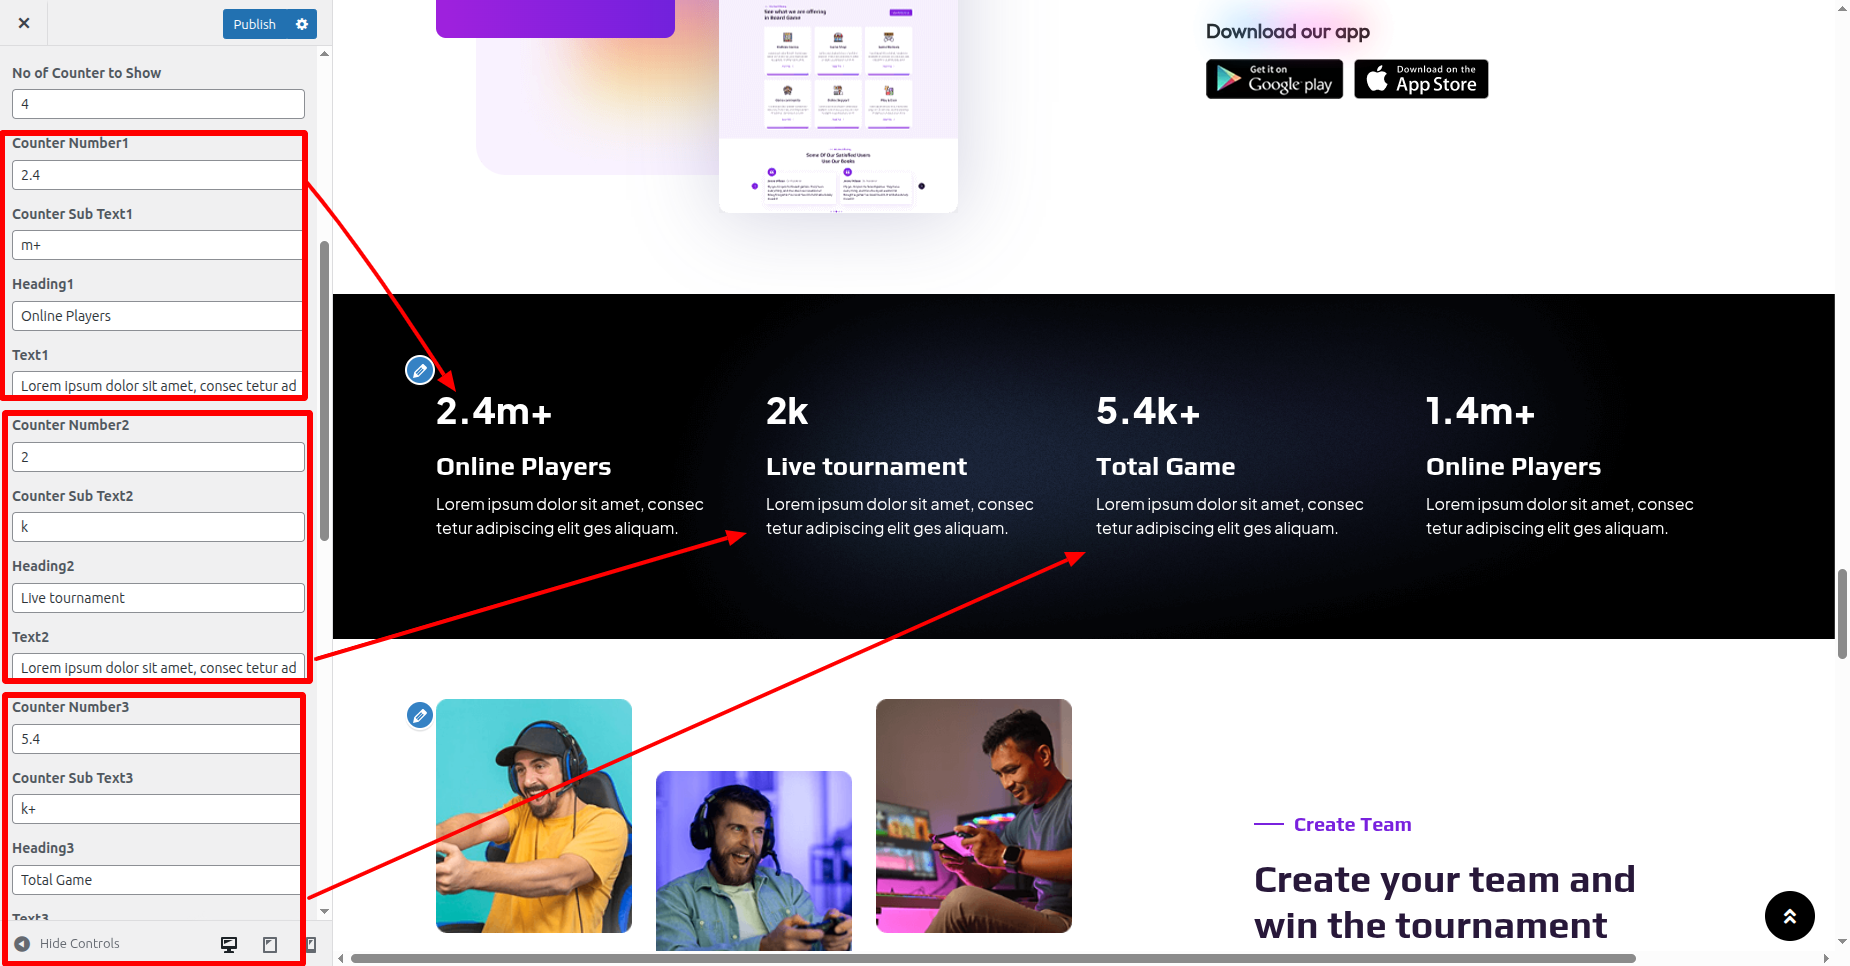The height and width of the screenshot is (966, 1850).
Task: Click the edit pencil icon near gamer photos
Action: [x=420, y=715]
